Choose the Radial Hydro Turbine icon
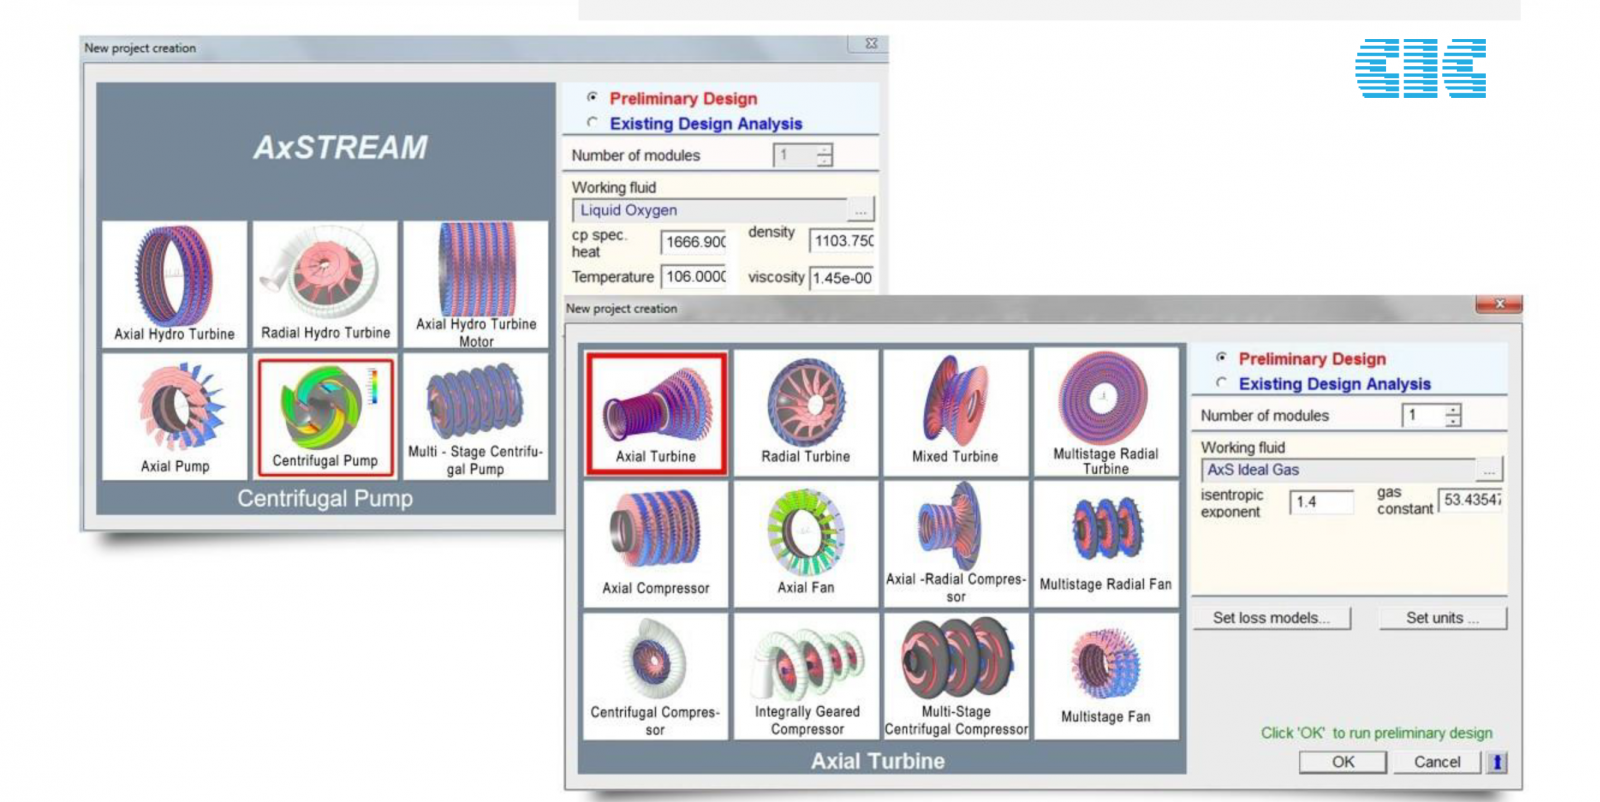This screenshot has width=1600, height=802. (325, 284)
